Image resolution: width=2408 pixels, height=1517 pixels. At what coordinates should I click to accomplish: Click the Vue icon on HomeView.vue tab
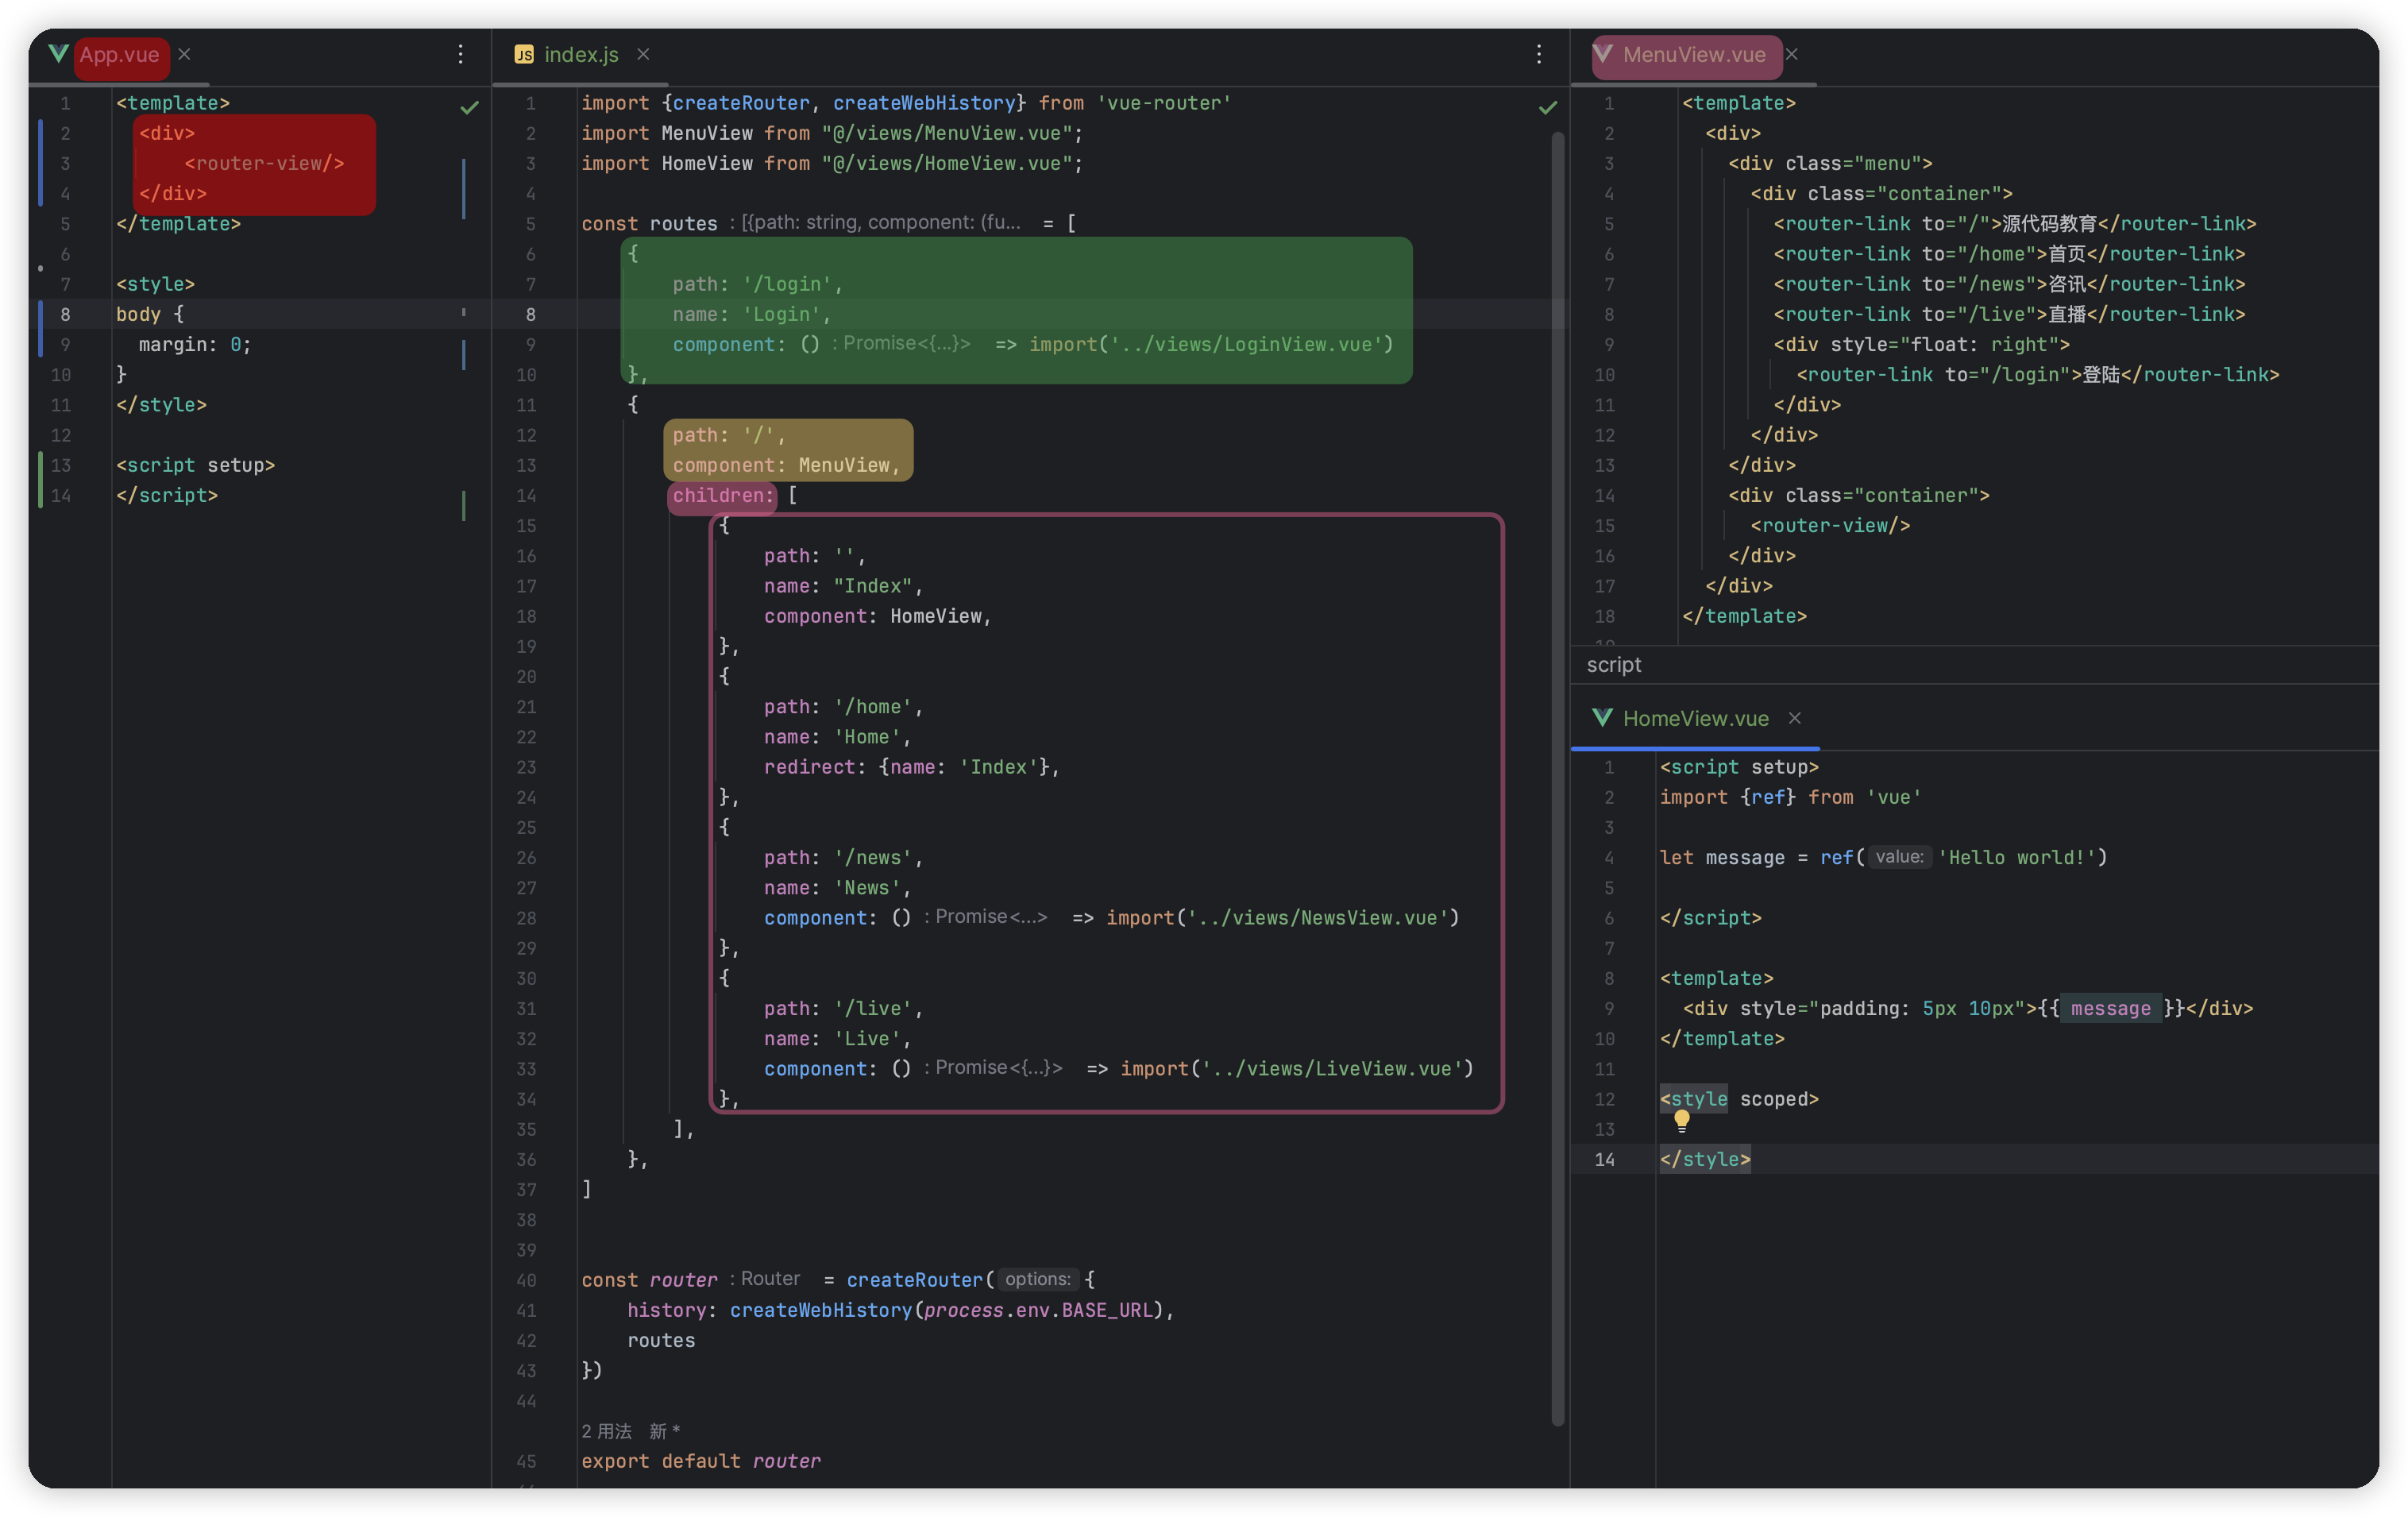click(x=1602, y=718)
